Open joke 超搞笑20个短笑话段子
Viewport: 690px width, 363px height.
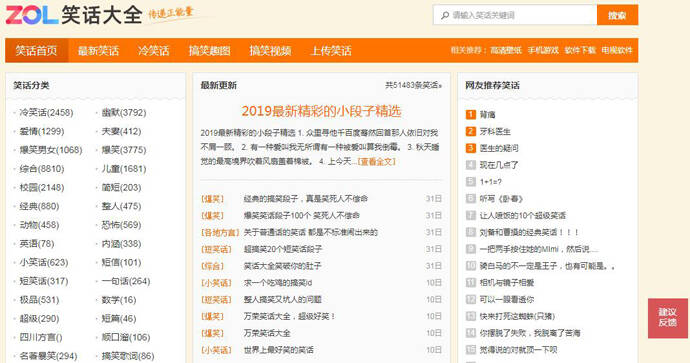(x=283, y=249)
